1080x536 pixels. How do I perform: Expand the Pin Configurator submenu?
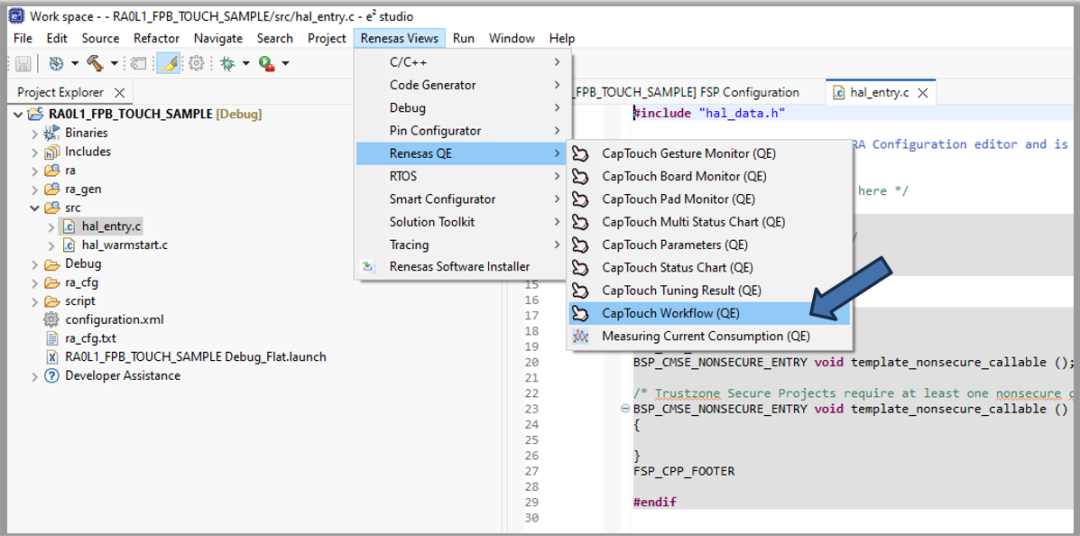pyautogui.click(x=435, y=131)
